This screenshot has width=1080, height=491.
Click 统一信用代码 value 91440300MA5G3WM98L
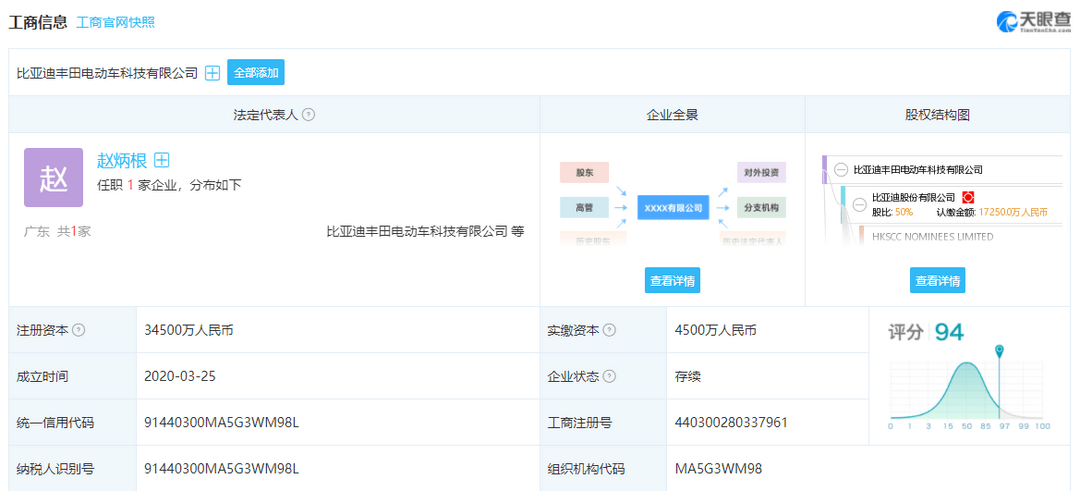(222, 423)
